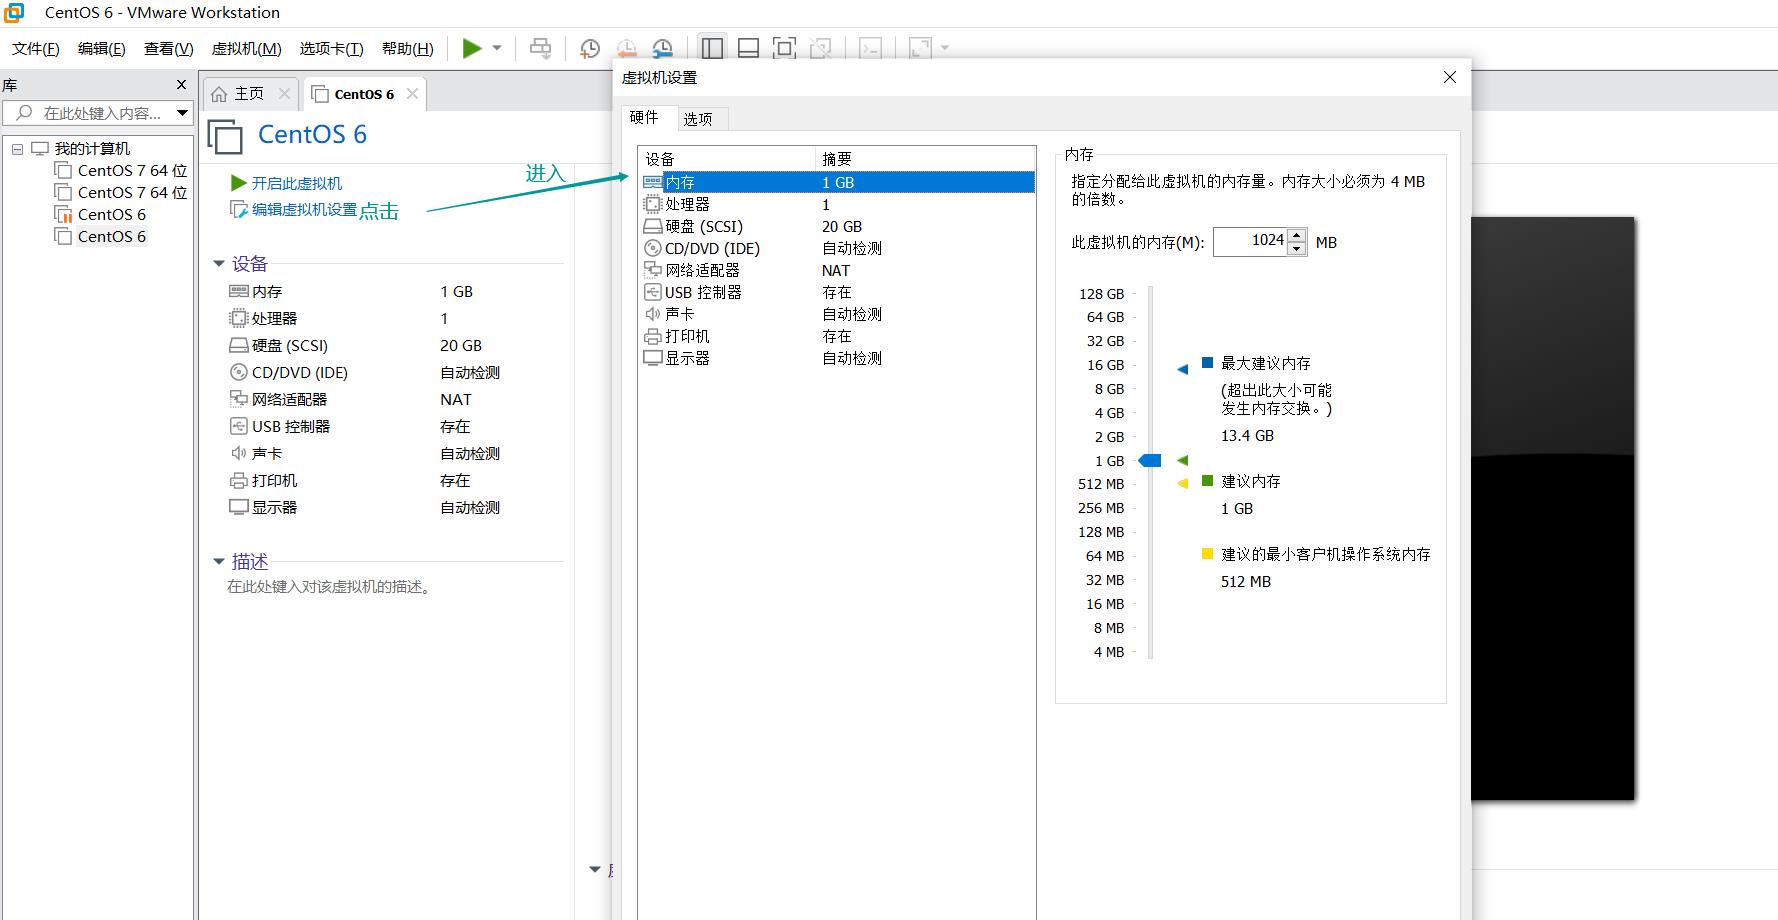Select 声卡 row in settings dialog
The width and height of the screenshot is (1778, 920).
[838, 315]
